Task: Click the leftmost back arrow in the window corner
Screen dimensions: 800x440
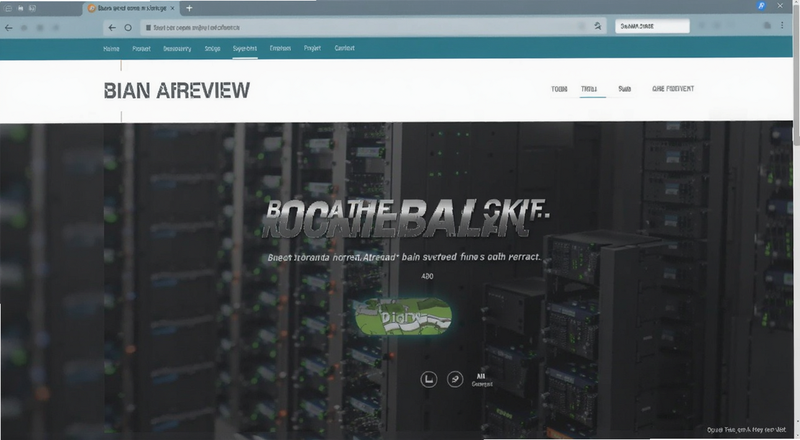Action: pos(8,28)
